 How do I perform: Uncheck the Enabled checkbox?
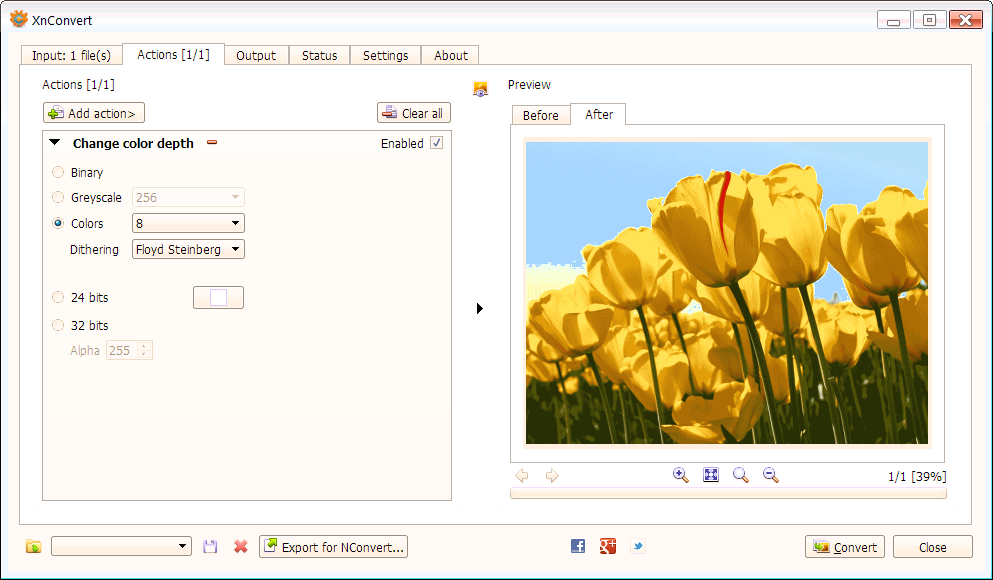(x=436, y=142)
